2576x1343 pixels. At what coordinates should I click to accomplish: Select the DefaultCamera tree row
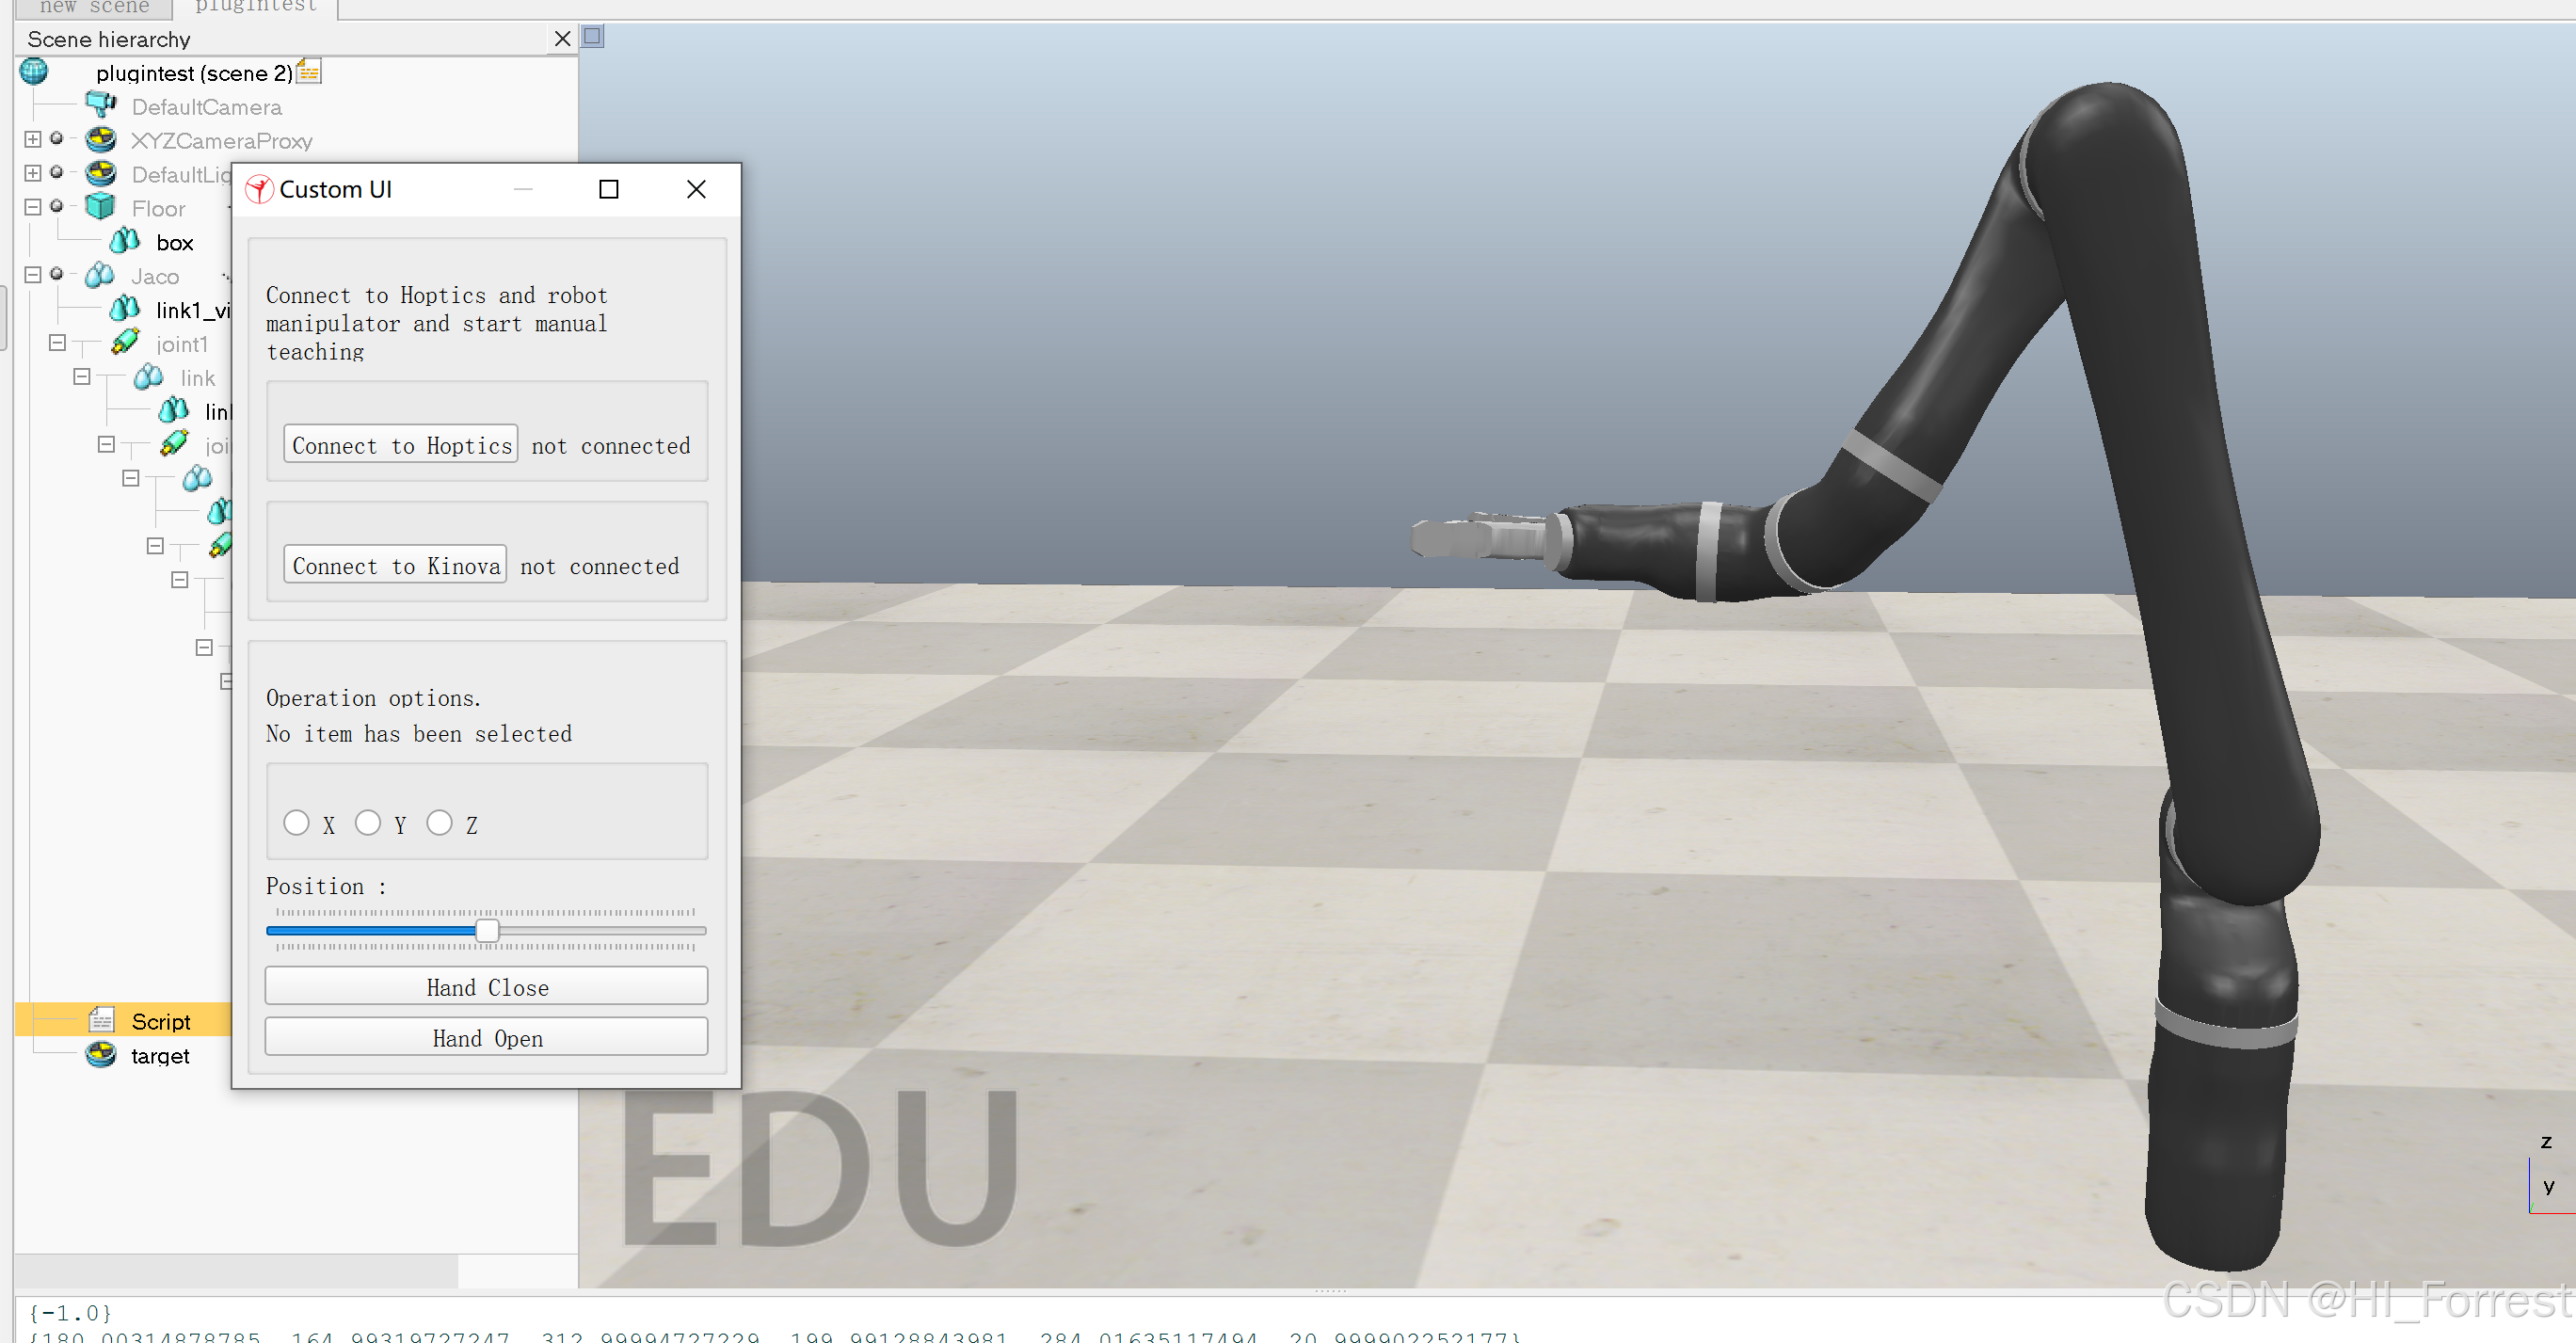[x=207, y=106]
